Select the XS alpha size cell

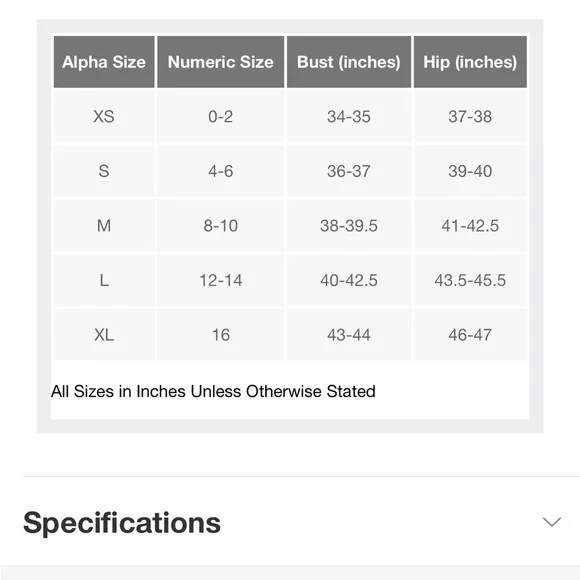point(104,117)
